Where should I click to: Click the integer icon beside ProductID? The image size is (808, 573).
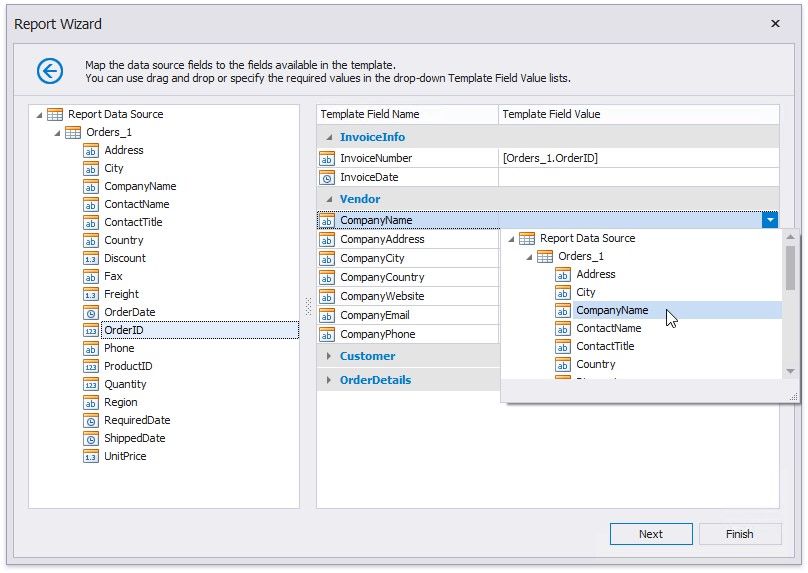coord(90,366)
